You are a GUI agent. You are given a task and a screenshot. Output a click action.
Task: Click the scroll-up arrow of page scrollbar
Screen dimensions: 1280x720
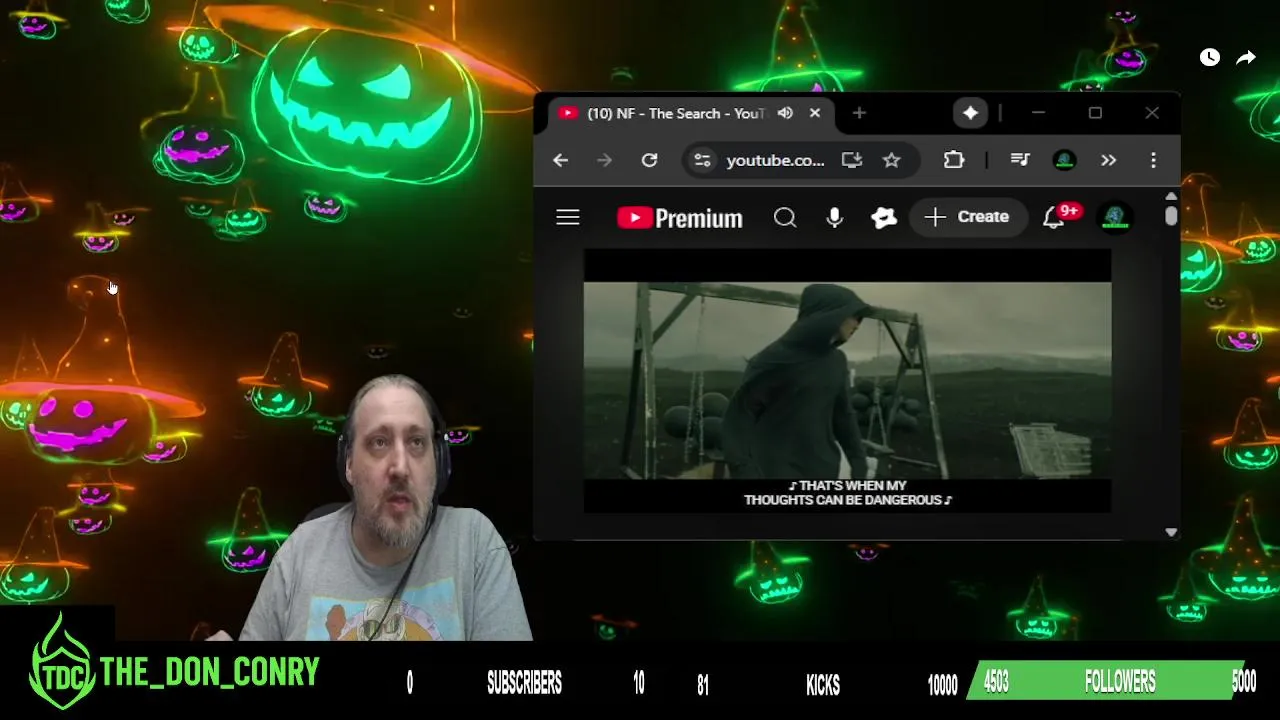coord(1171,196)
